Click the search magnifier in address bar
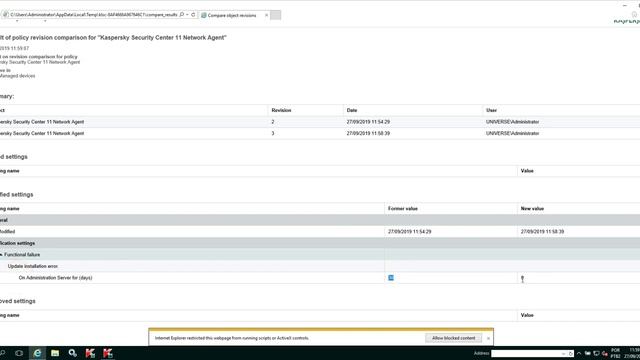This screenshot has height=360, width=640. click(182, 15)
